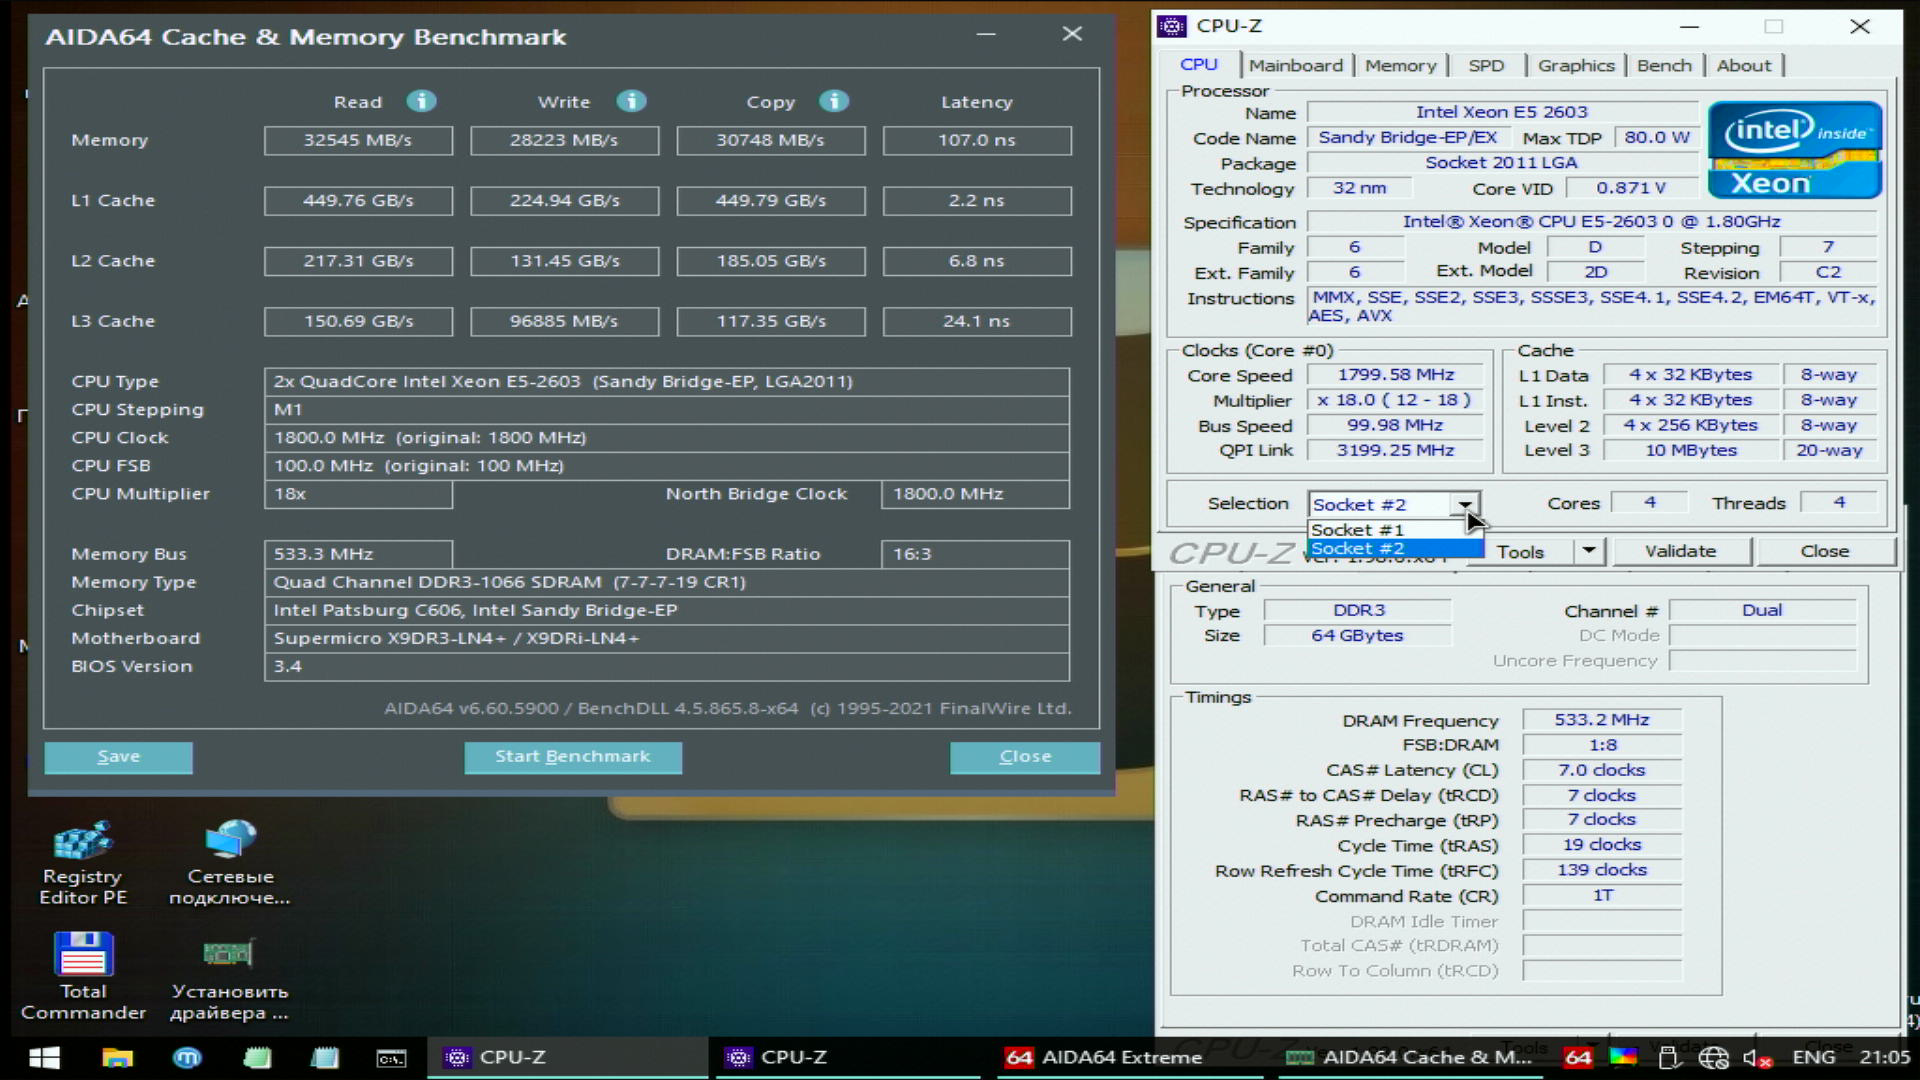The image size is (1920, 1080).
Task: Click the Memory Read result field
Action: click(x=358, y=140)
